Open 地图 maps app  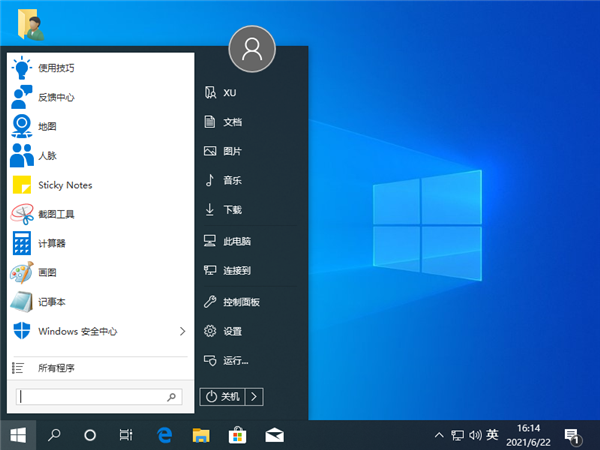[50, 127]
